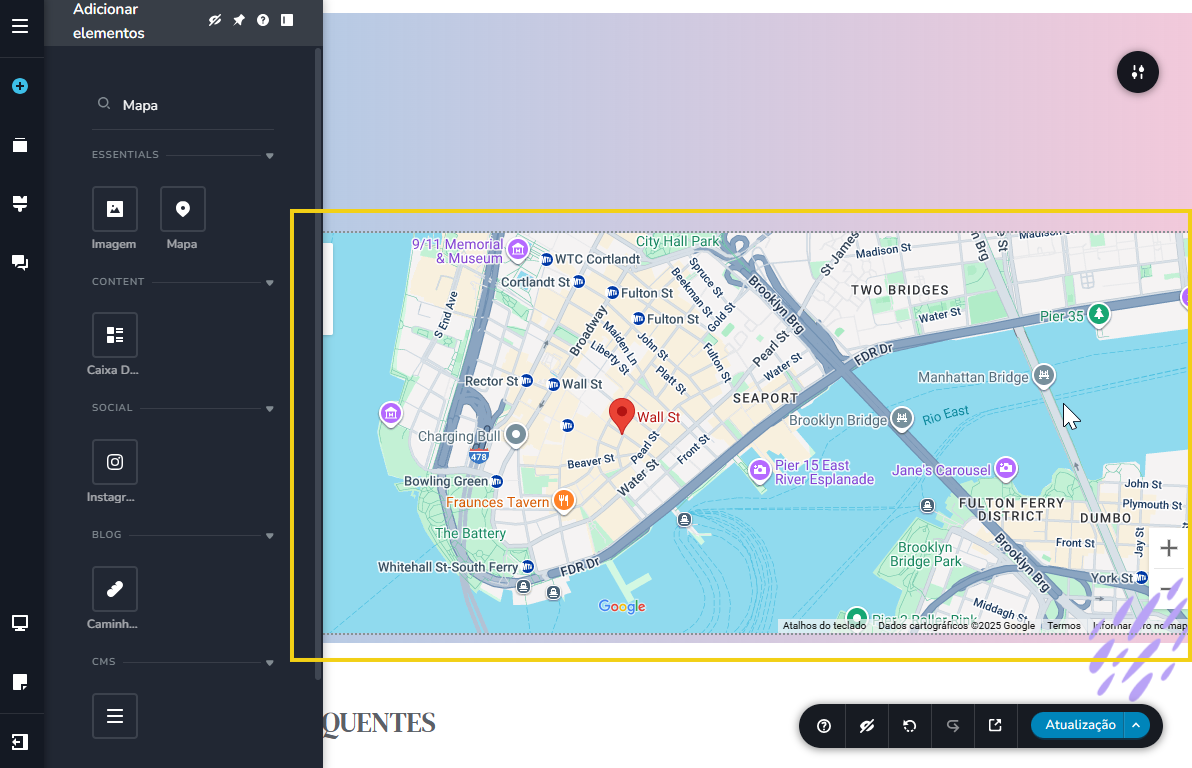Select the Caixa D... element
Image resolution: width=1192 pixels, height=768 pixels.
click(115, 335)
